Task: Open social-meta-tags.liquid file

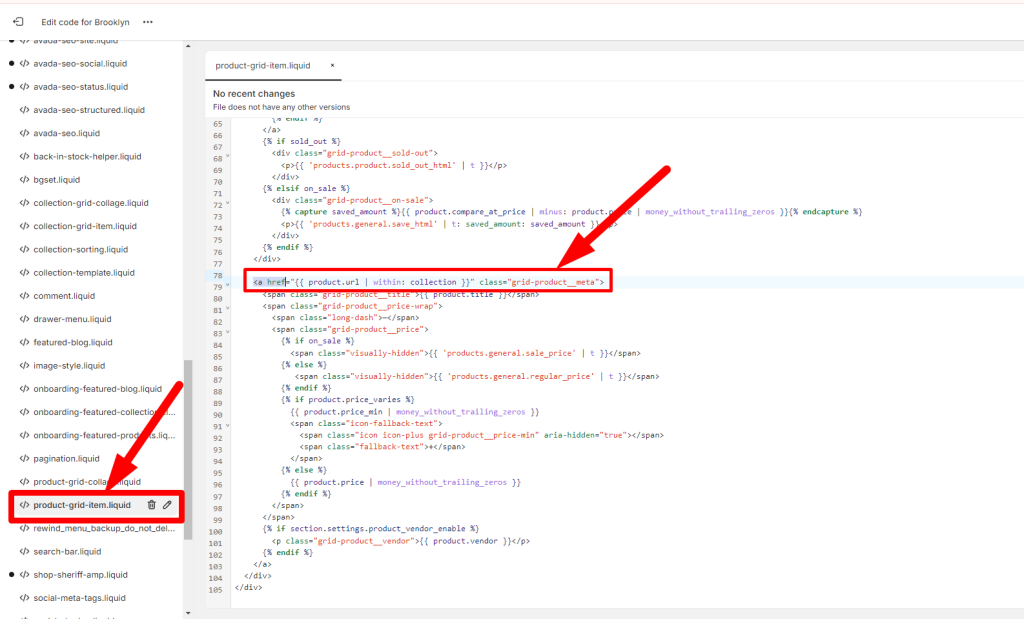Action: [80, 597]
